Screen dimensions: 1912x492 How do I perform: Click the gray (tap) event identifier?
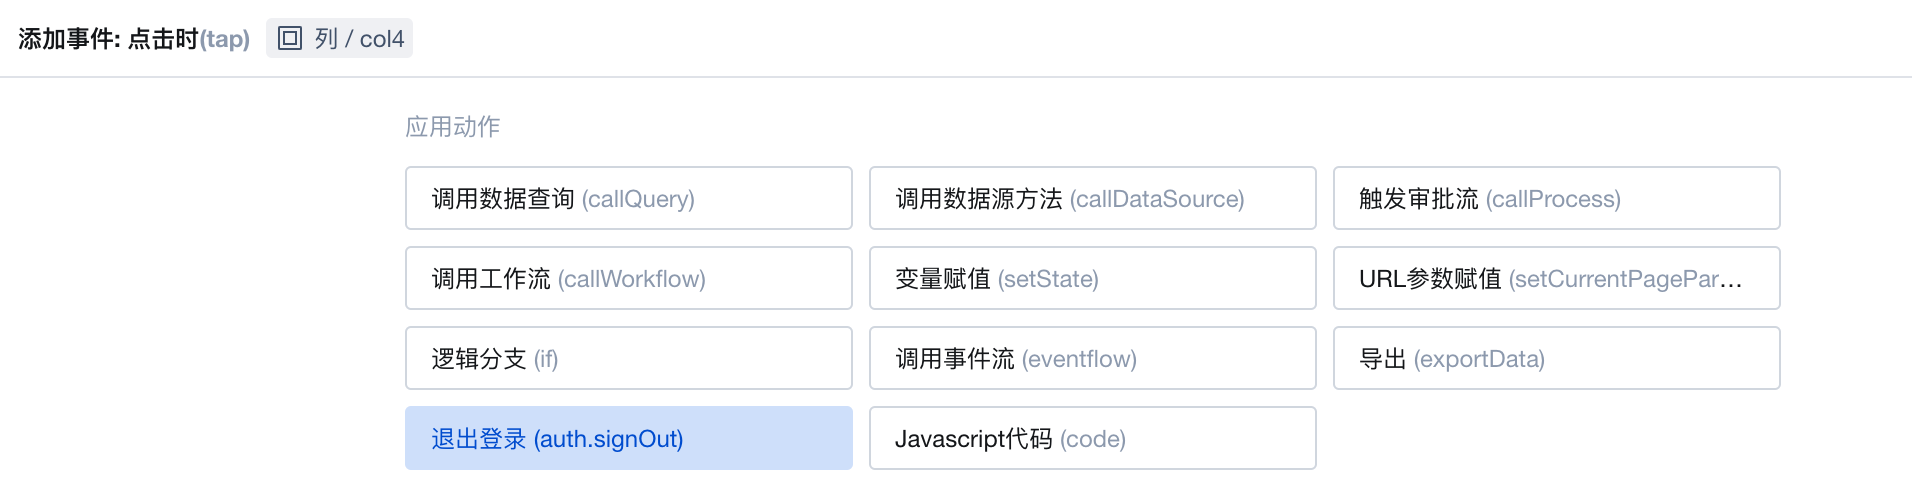(x=225, y=39)
